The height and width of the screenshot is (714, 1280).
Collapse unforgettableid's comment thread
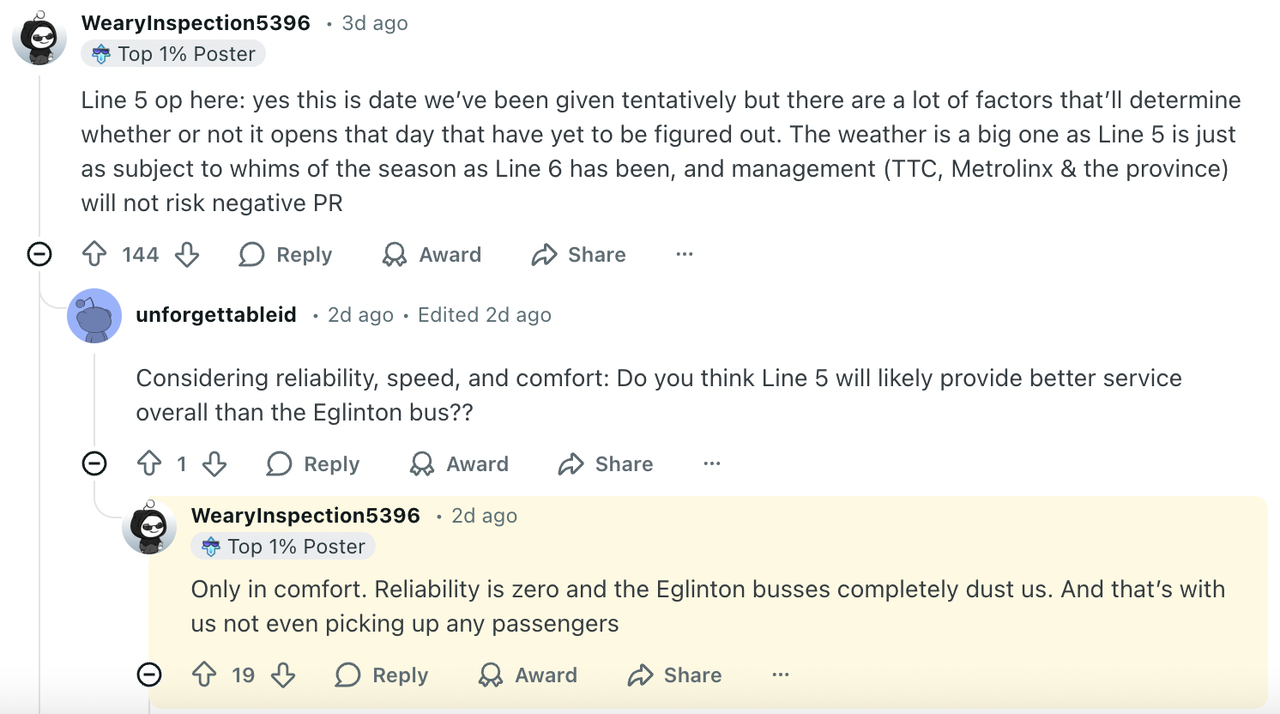(x=94, y=463)
